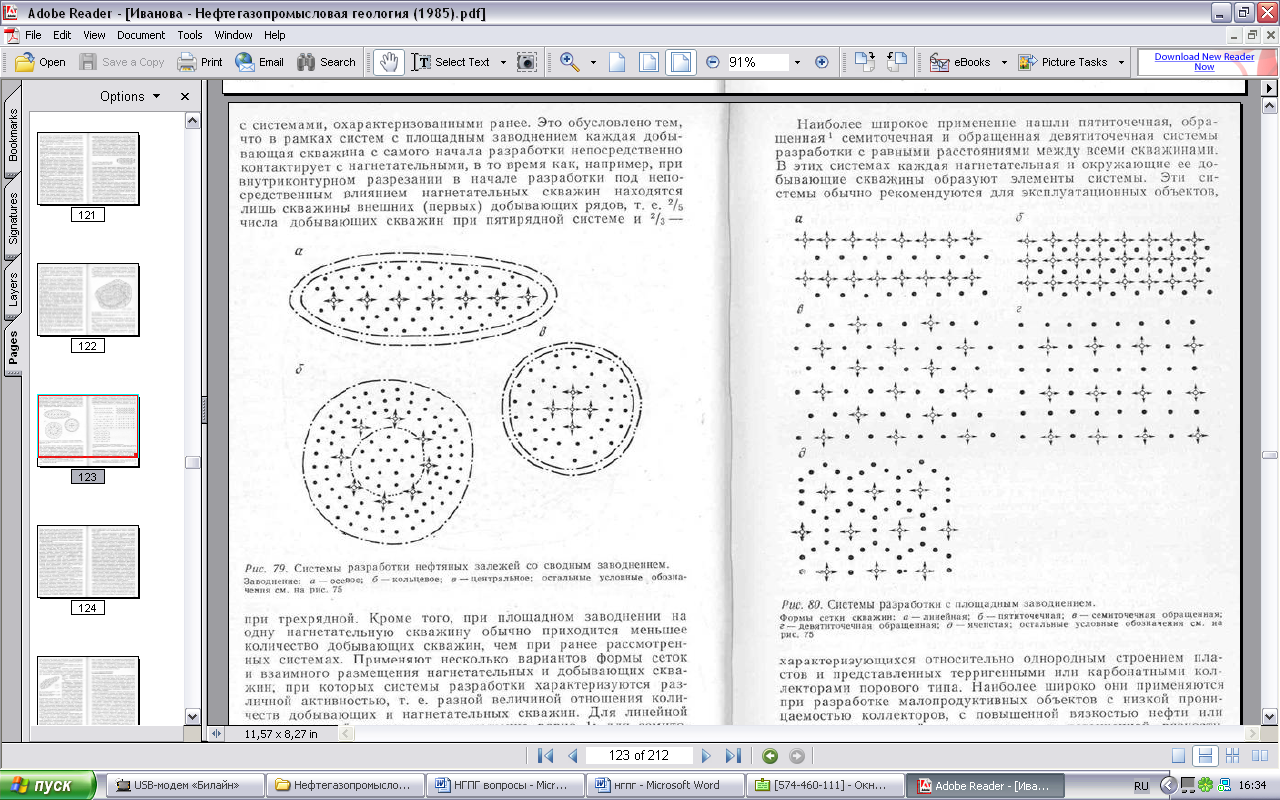Set Fit Page view
Image resolution: width=1280 pixels, height=800 pixels.
tap(649, 62)
